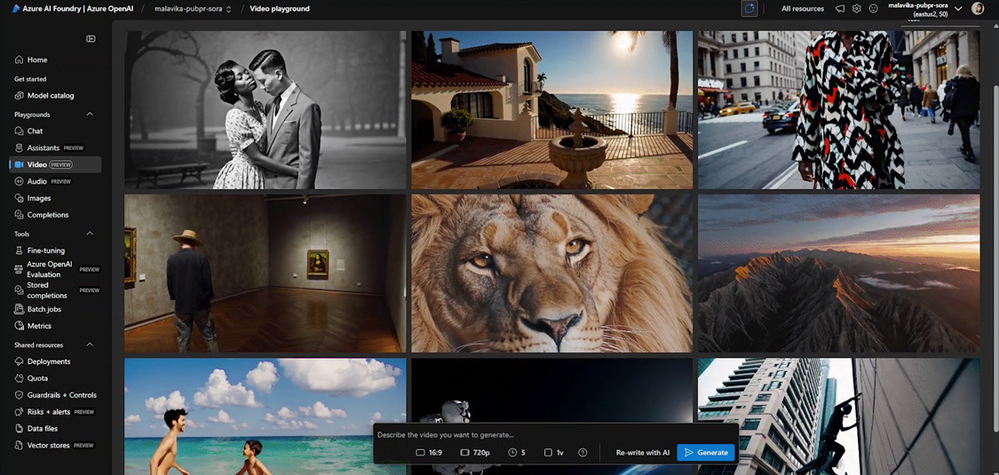The width and height of the screenshot is (999, 475).
Task: Open the Copilot icon in top bar
Action: pos(750,9)
